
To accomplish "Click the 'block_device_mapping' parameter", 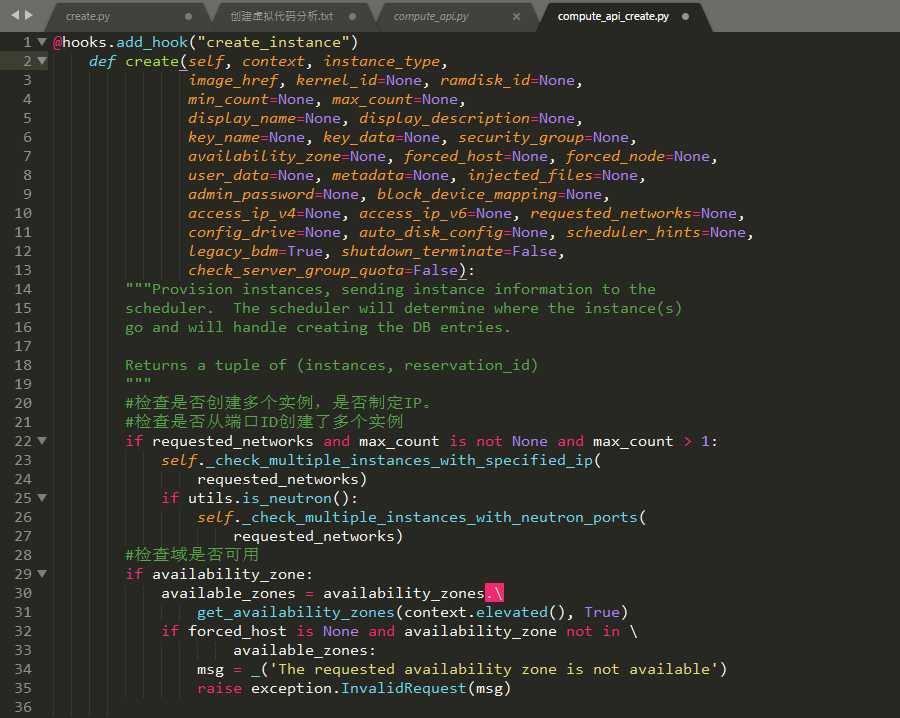I will (x=467, y=193).
